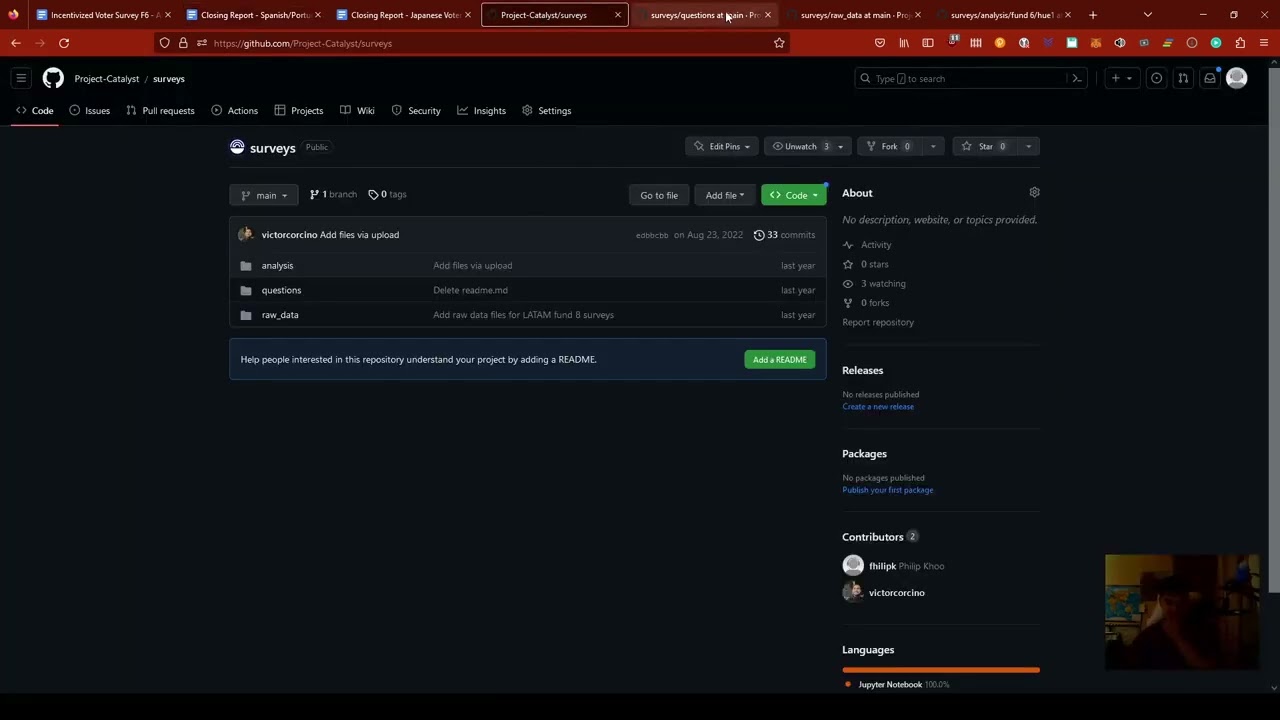The image size is (1280, 720).
Task: Click the site lock padlock icon
Action: [183, 43]
